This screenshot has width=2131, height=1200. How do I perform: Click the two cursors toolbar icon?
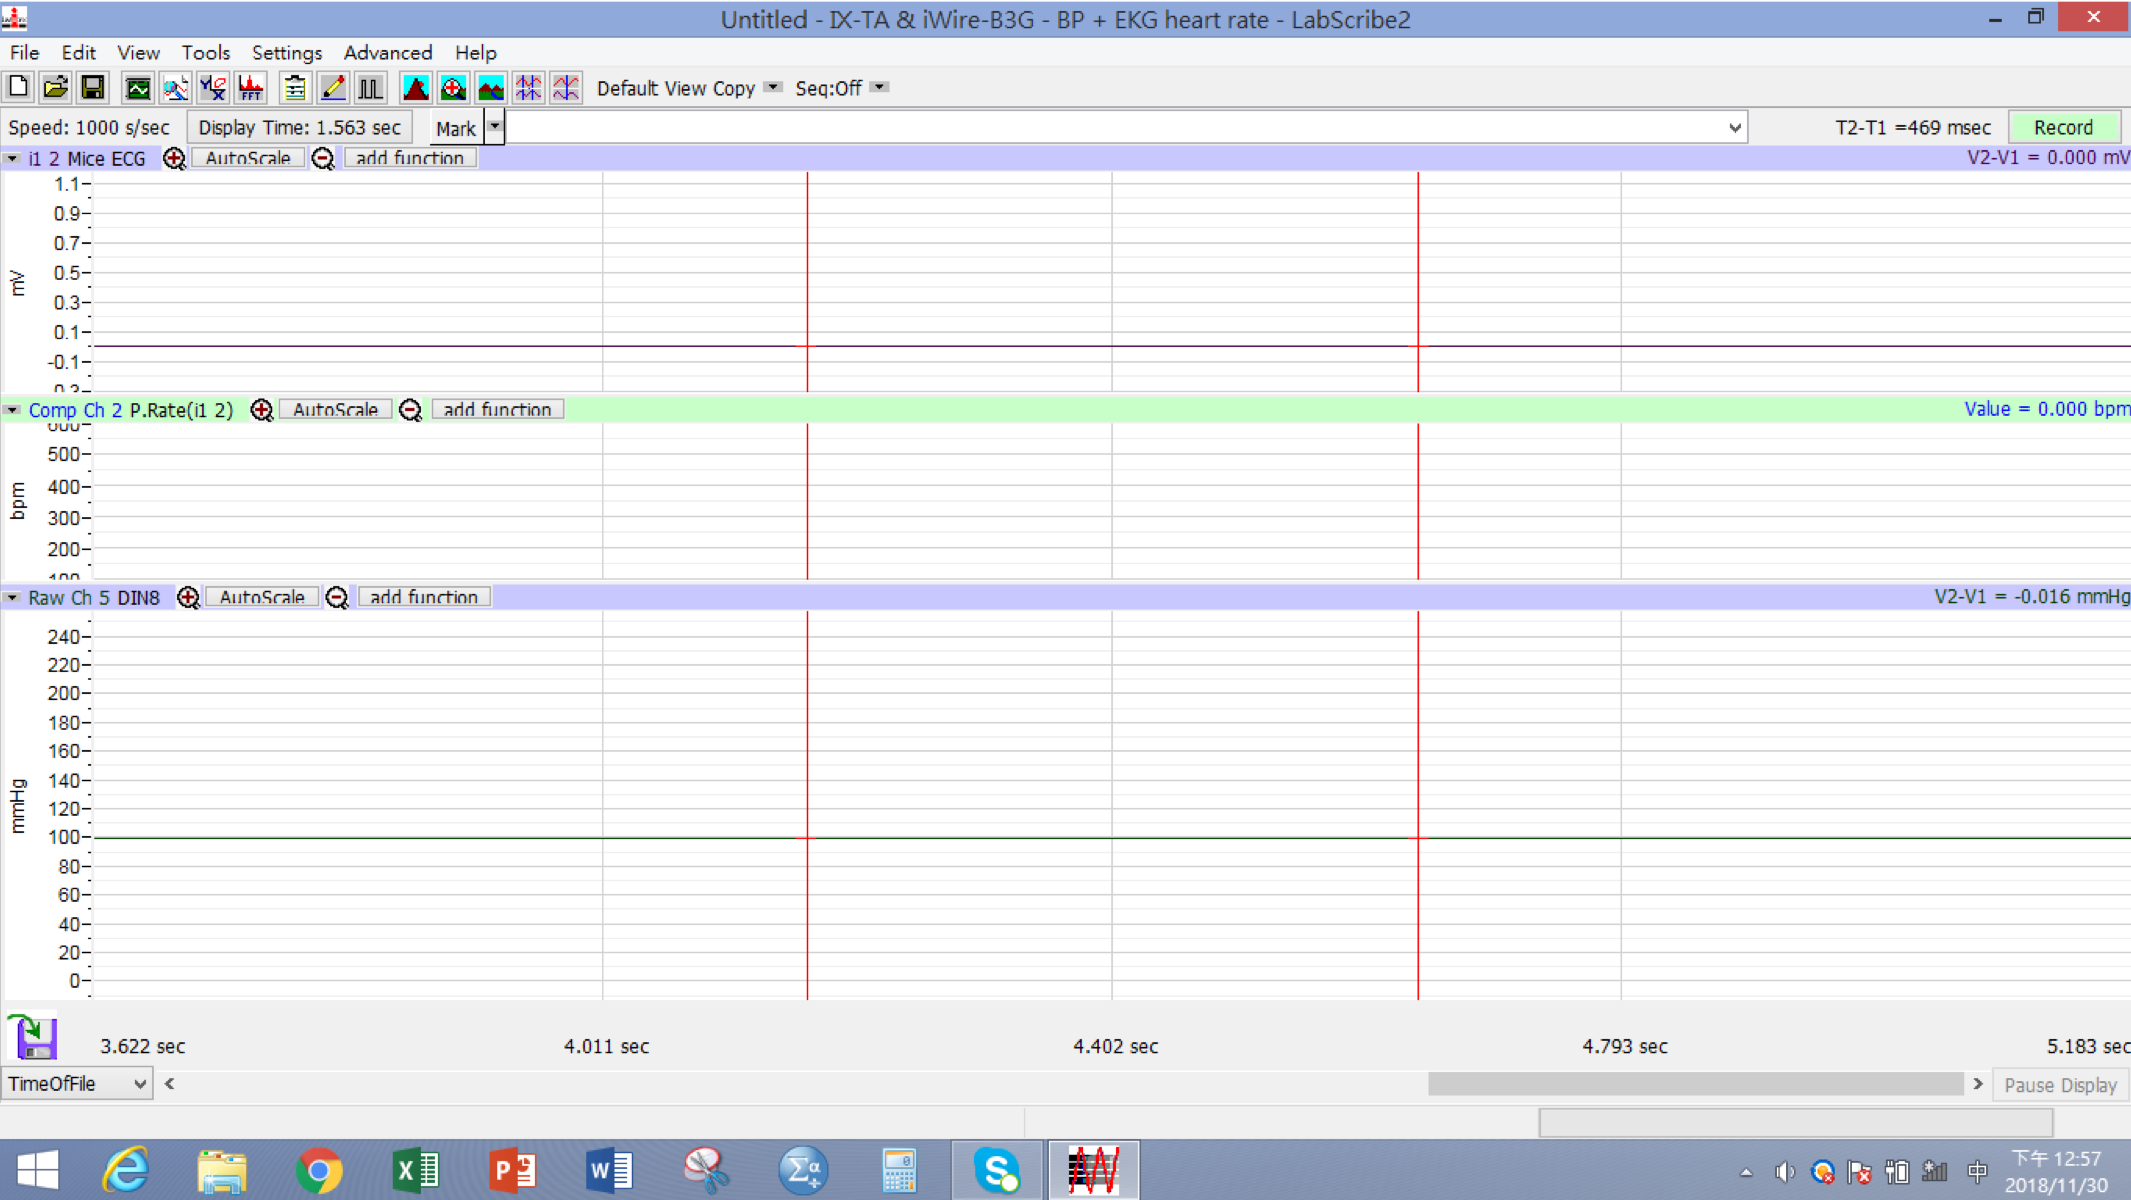[528, 88]
